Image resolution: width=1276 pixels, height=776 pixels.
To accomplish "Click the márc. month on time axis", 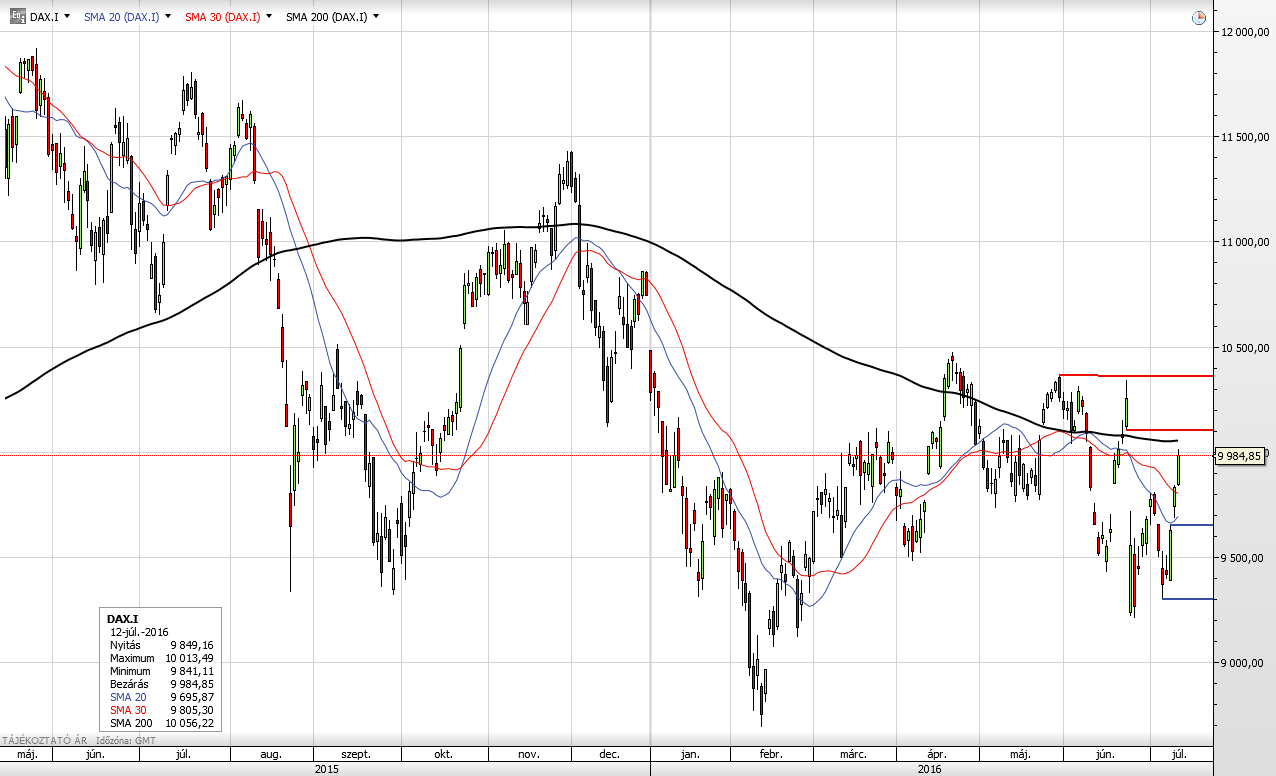I will (852, 755).
